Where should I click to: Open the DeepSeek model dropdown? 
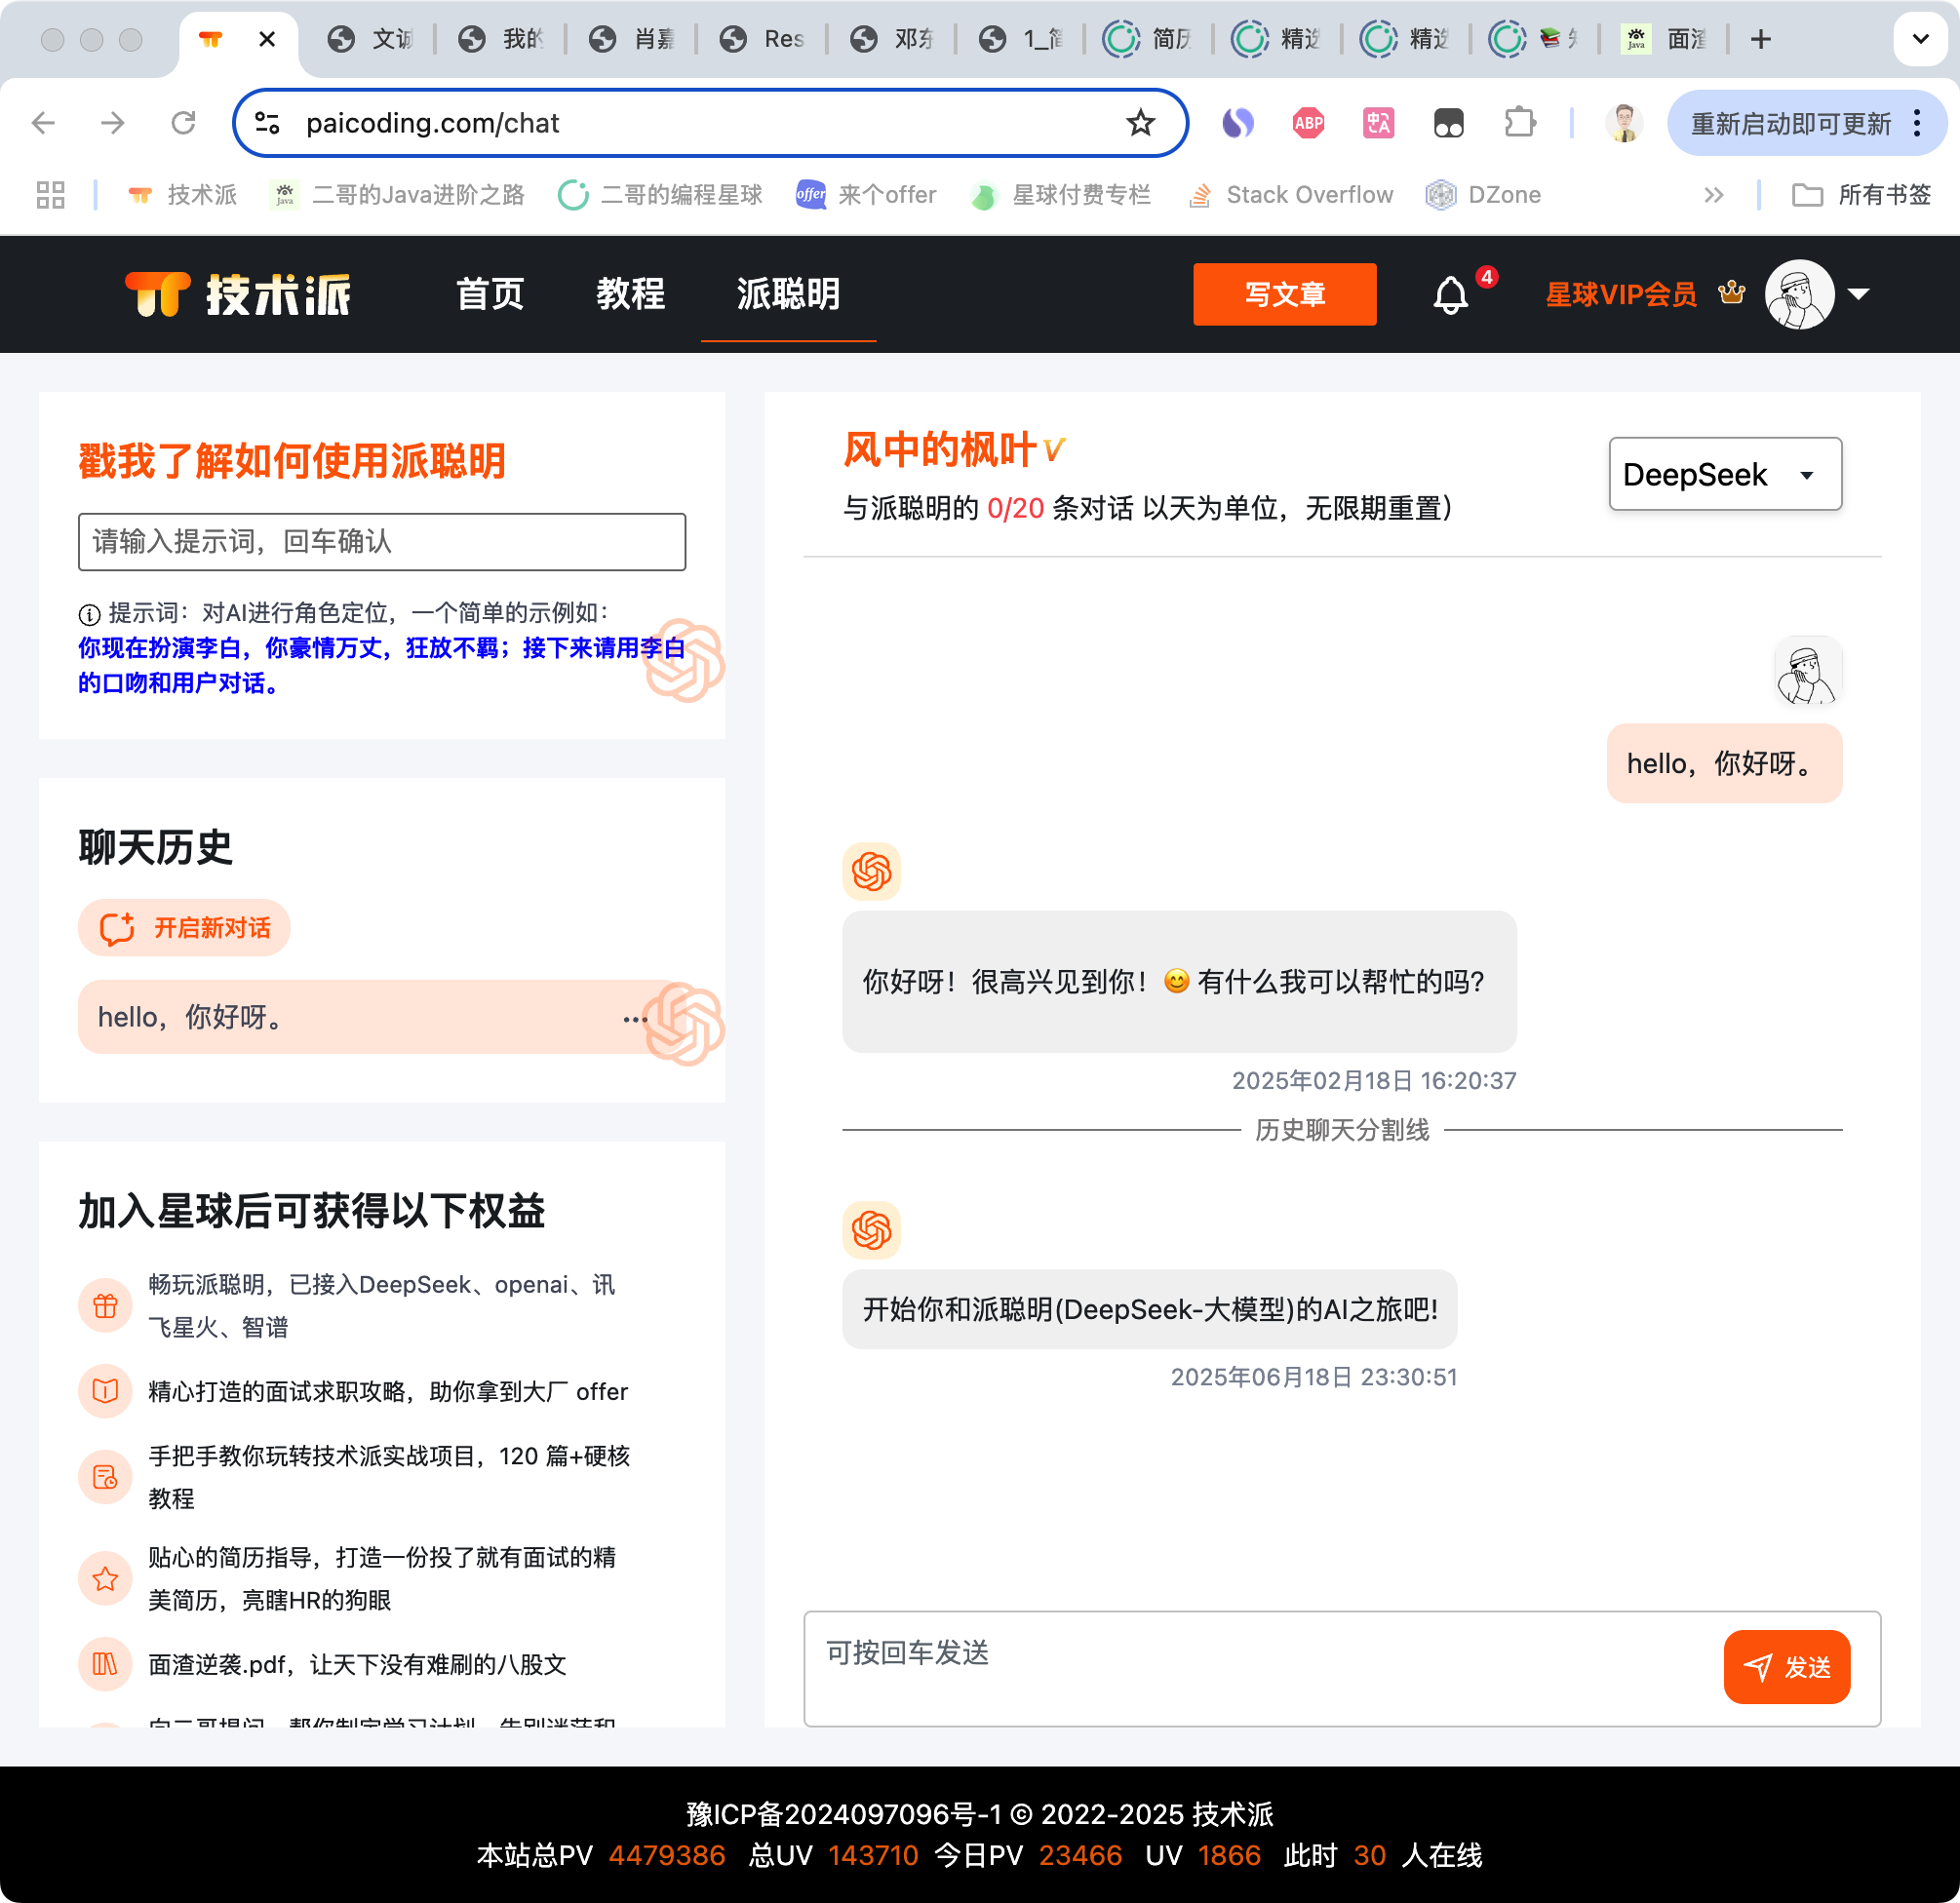tap(1725, 474)
